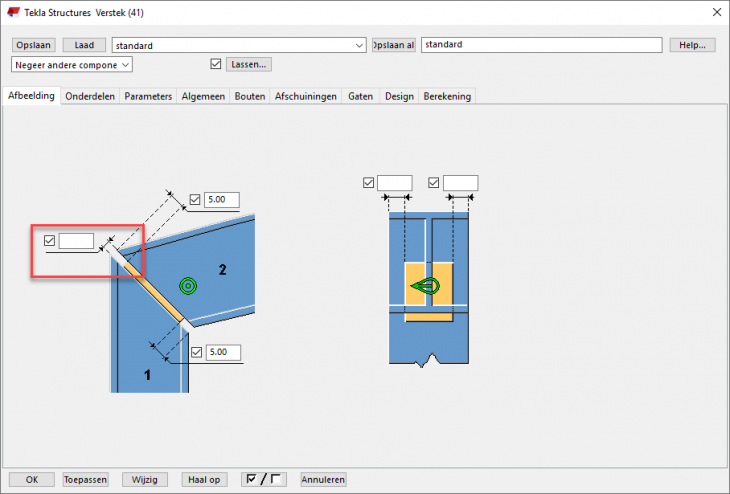This screenshot has height=494, width=730.
Task: Click the upper 5.00 value field
Action: click(x=222, y=200)
